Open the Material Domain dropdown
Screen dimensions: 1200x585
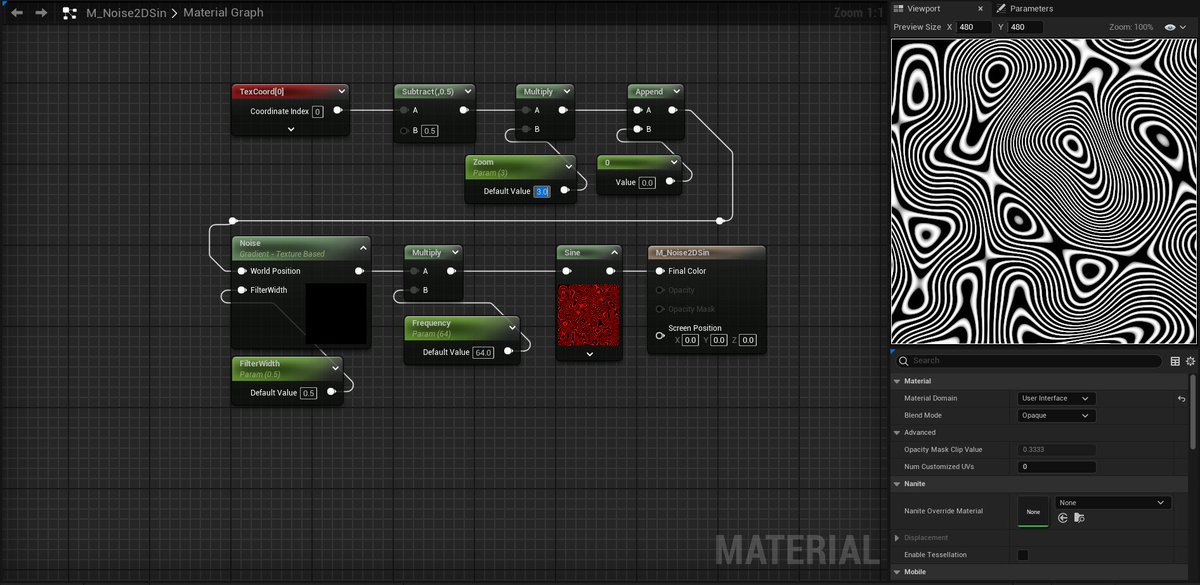(1057, 398)
